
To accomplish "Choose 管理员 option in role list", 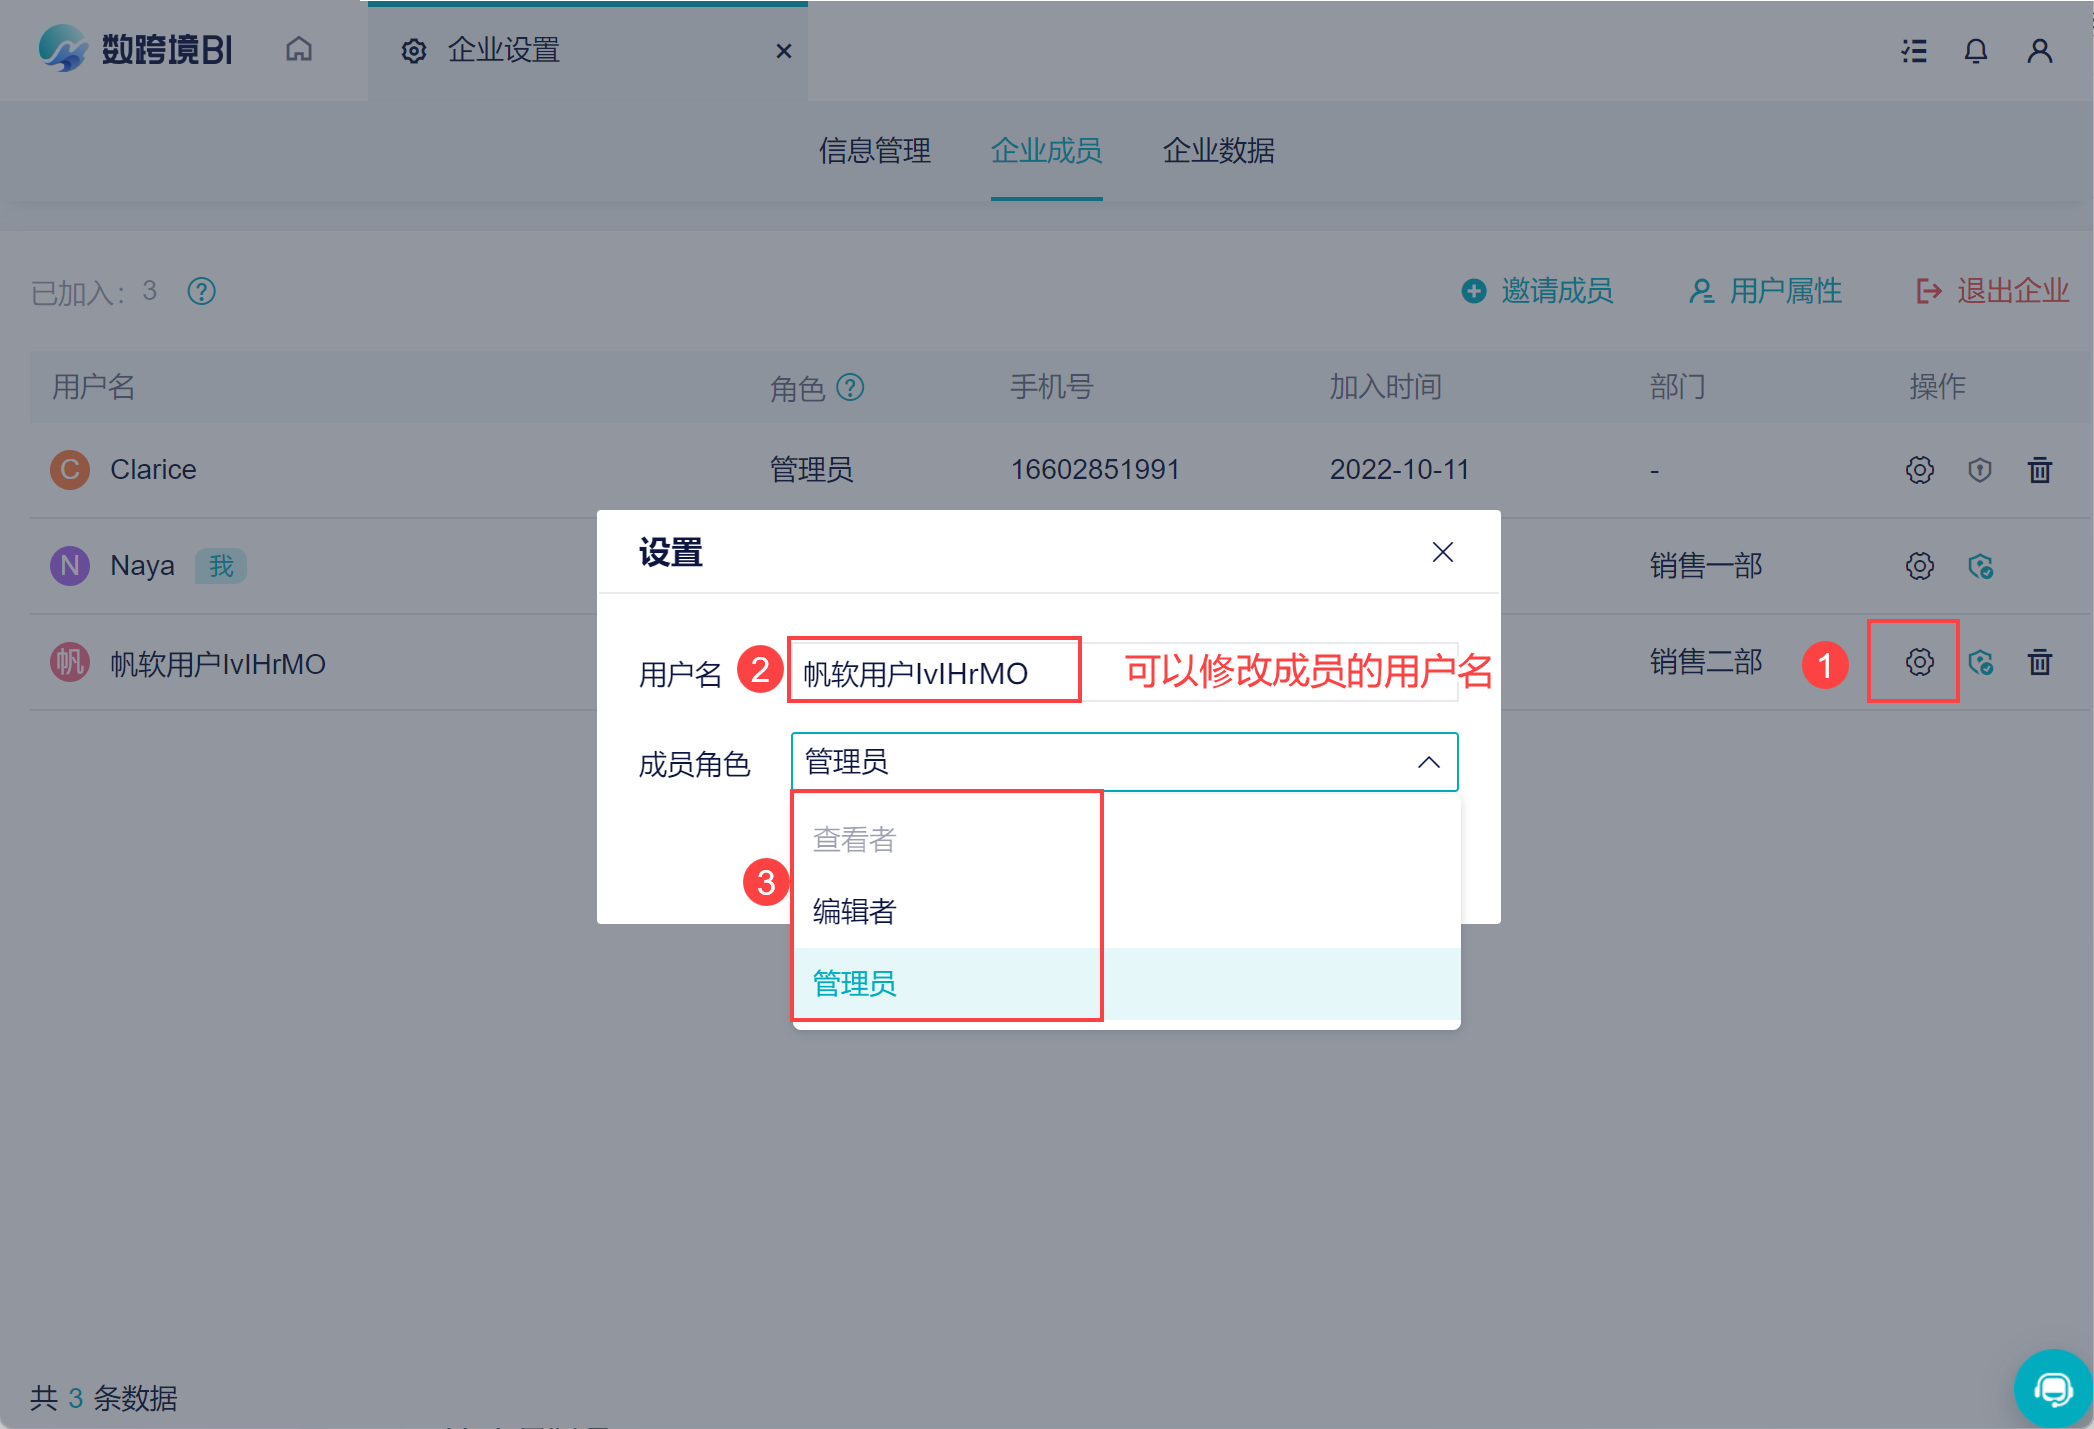I will [855, 983].
